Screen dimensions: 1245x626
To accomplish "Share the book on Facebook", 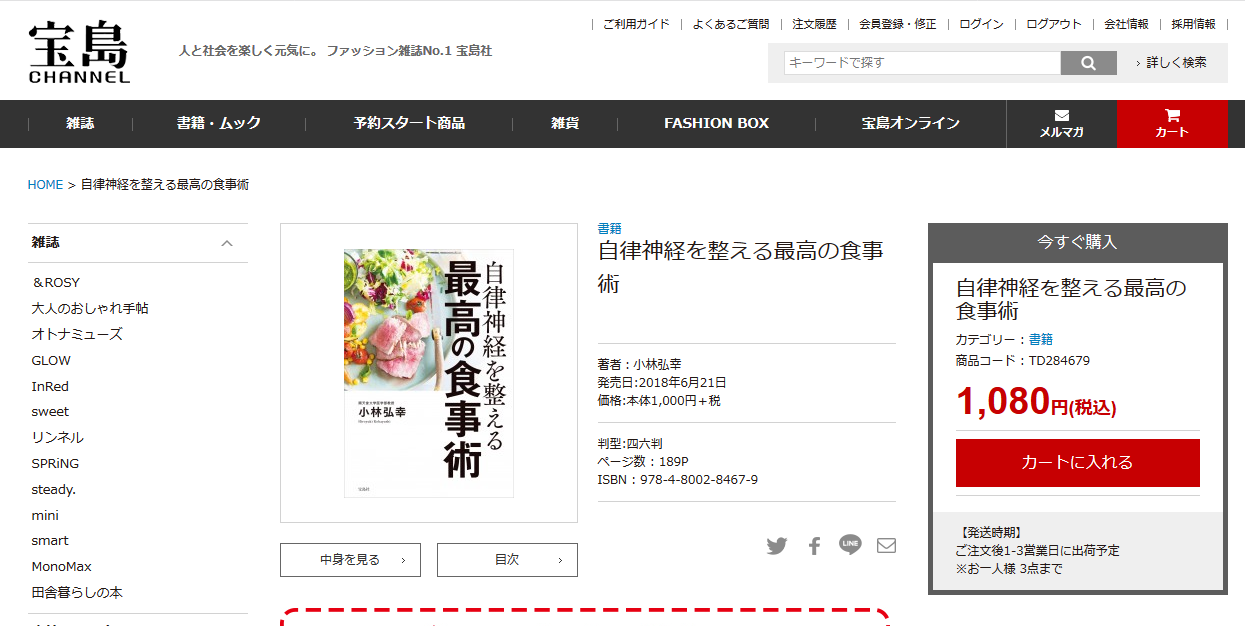I will (x=814, y=546).
